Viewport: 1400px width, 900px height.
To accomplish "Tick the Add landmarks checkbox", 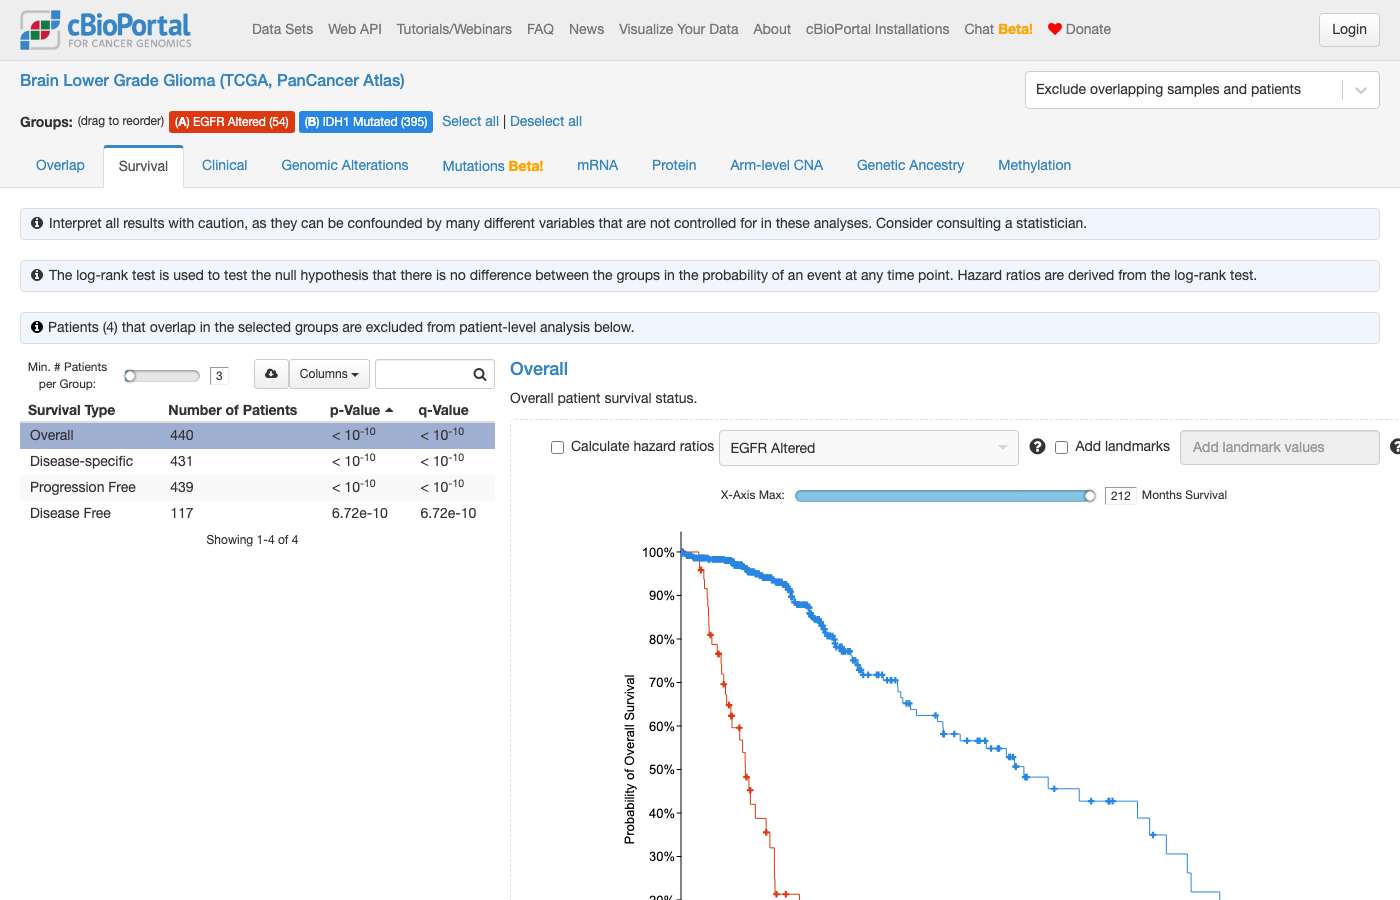I will click(1061, 448).
